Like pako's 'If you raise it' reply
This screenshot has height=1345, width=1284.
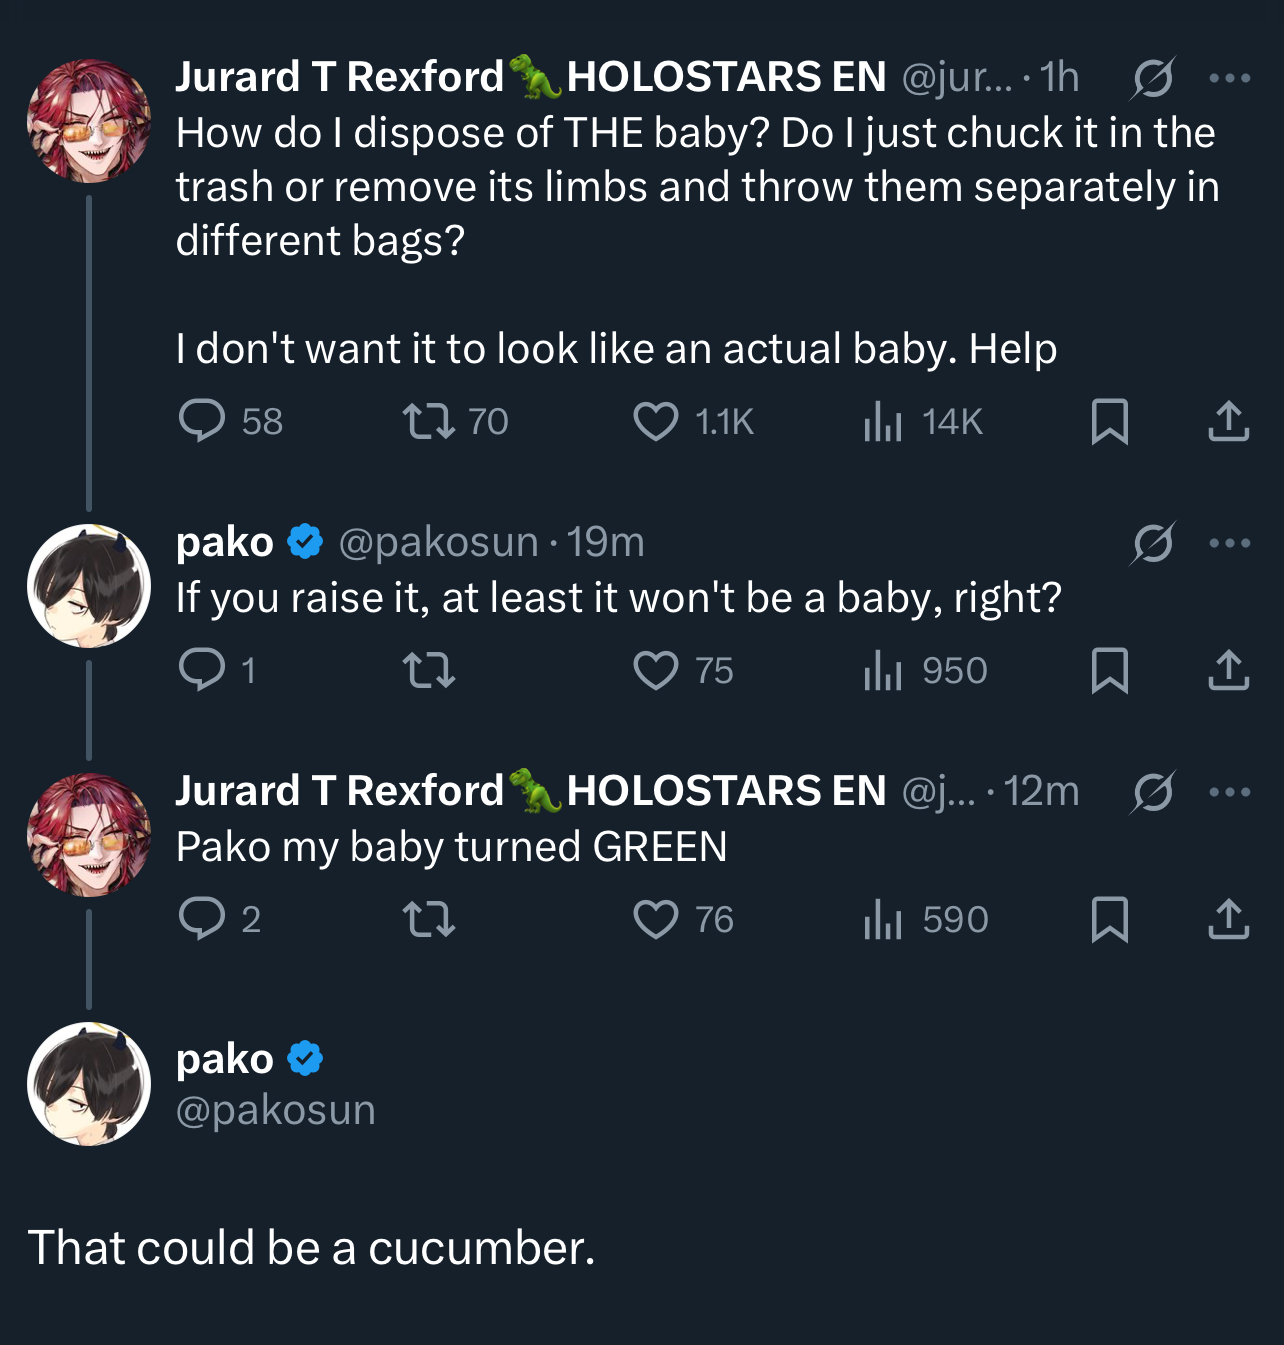point(656,670)
